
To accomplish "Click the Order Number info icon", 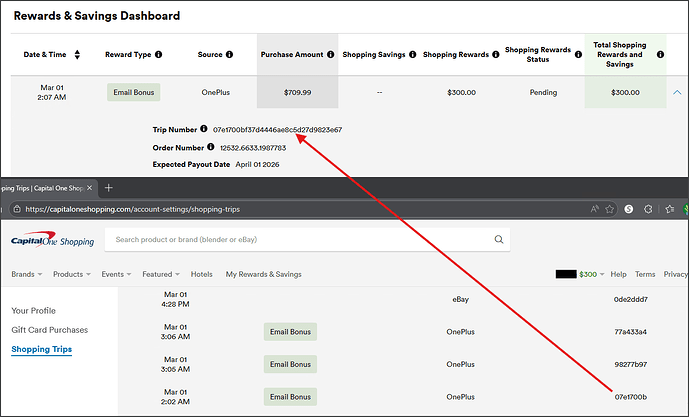I will click(210, 147).
